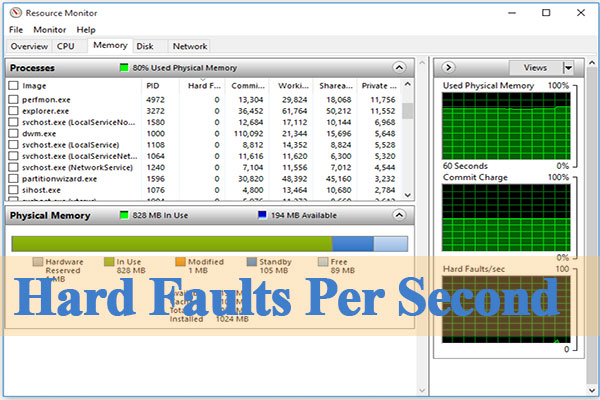Viewport: 600px width, 400px height.
Task: Click process list scrollbar down arrow
Action: [x=408, y=195]
